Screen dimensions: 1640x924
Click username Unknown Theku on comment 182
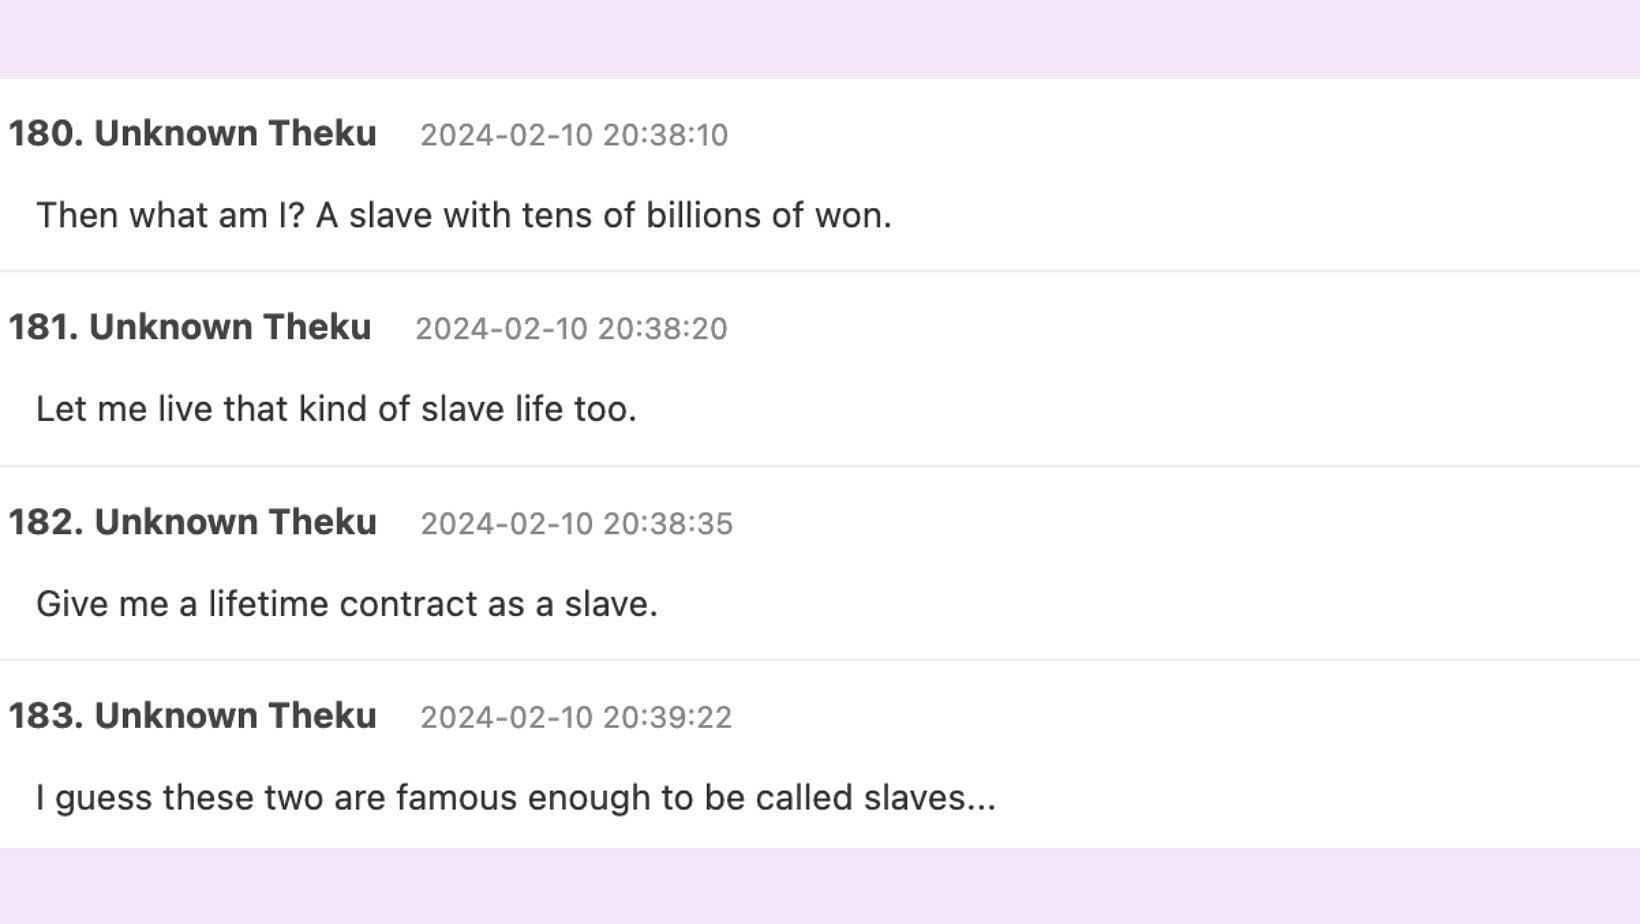pyautogui.click(x=235, y=522)
